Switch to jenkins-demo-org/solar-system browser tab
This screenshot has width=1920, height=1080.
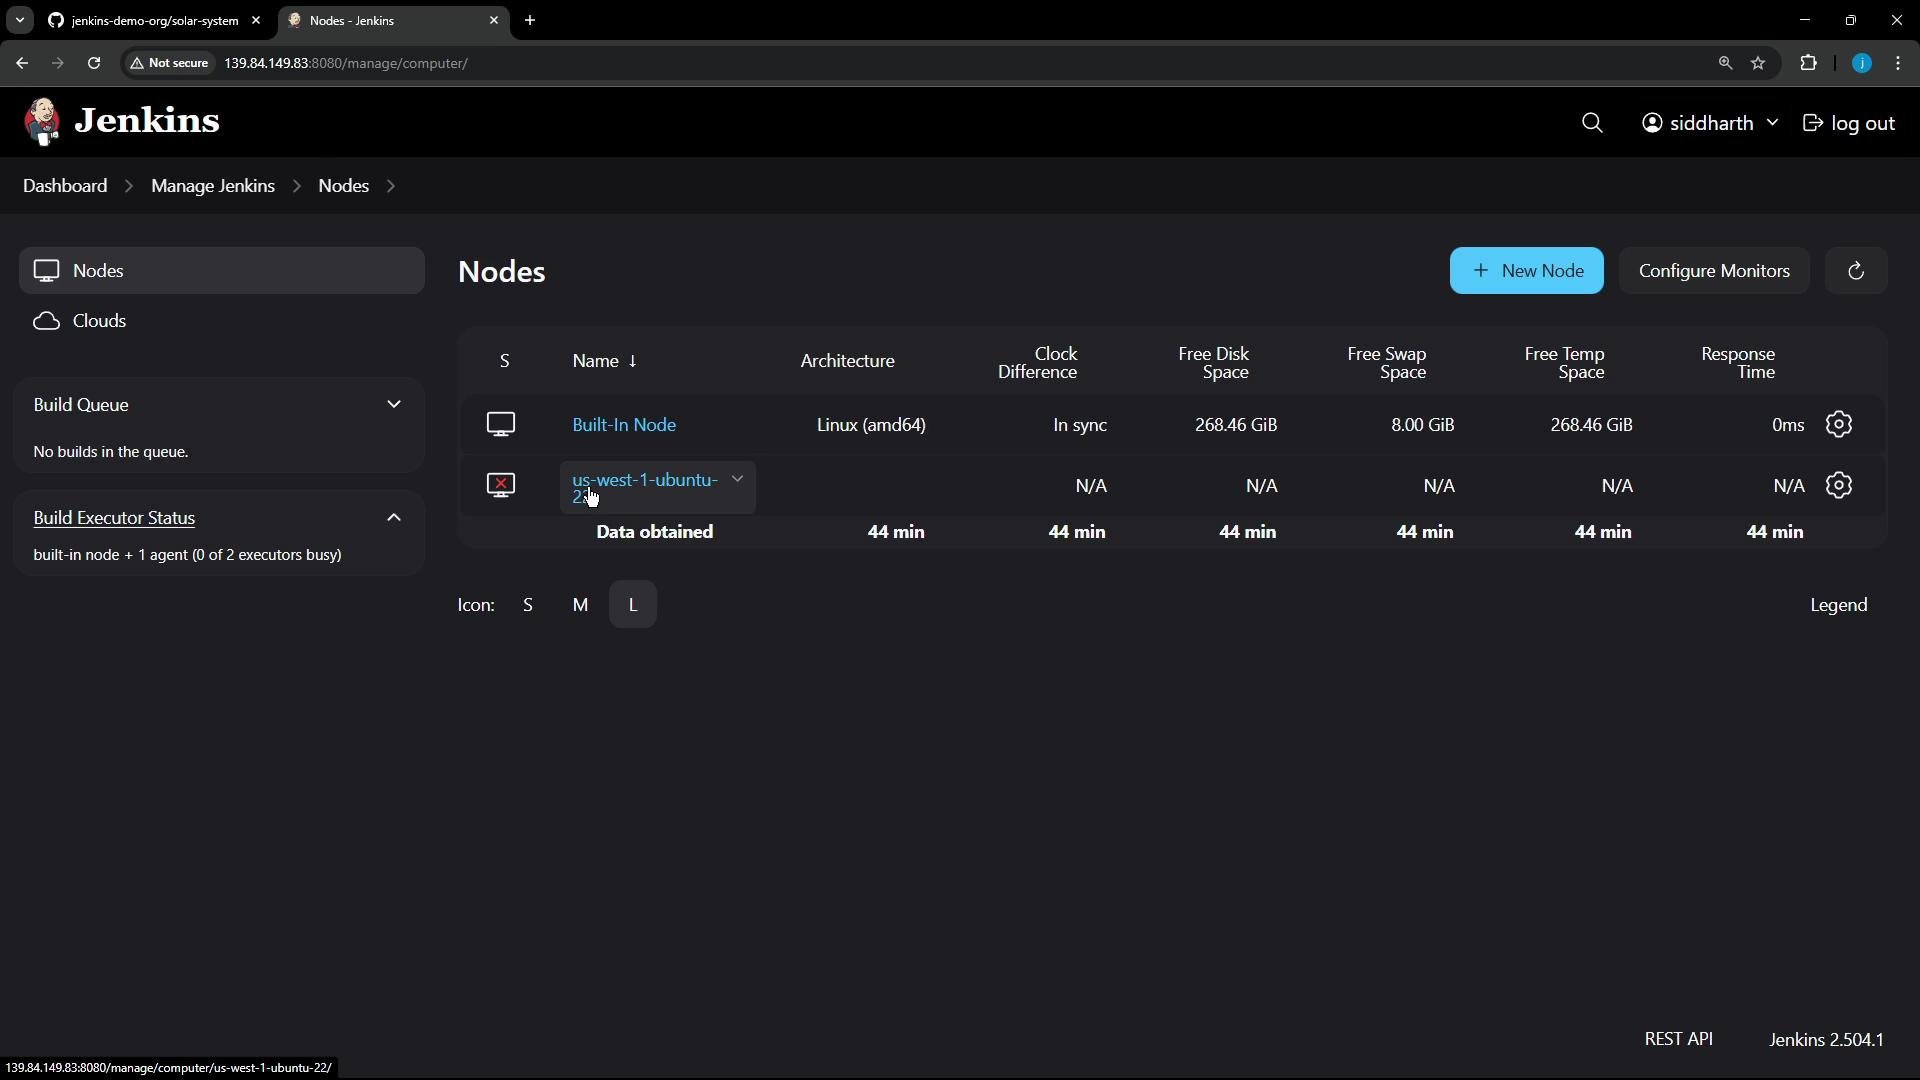(x=155, y=20)
